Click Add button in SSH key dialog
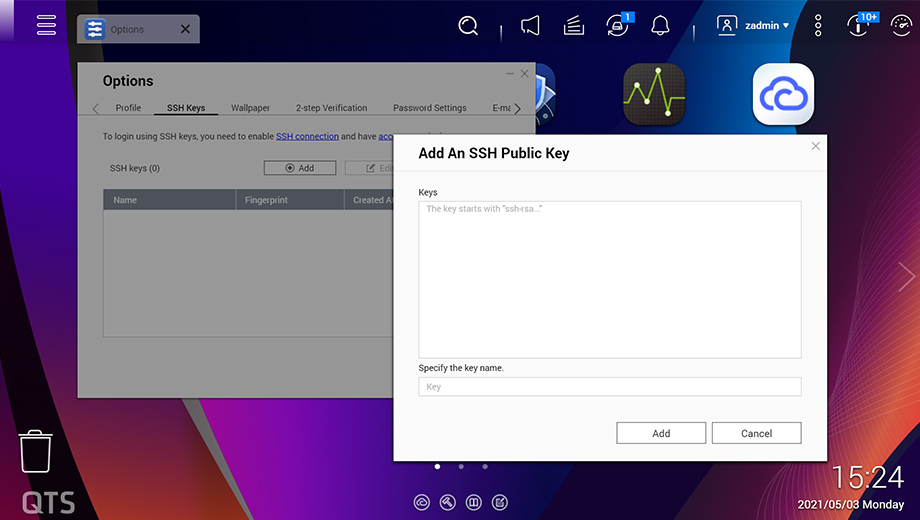Viewport: 920px width, 520px height. point(661,433)
